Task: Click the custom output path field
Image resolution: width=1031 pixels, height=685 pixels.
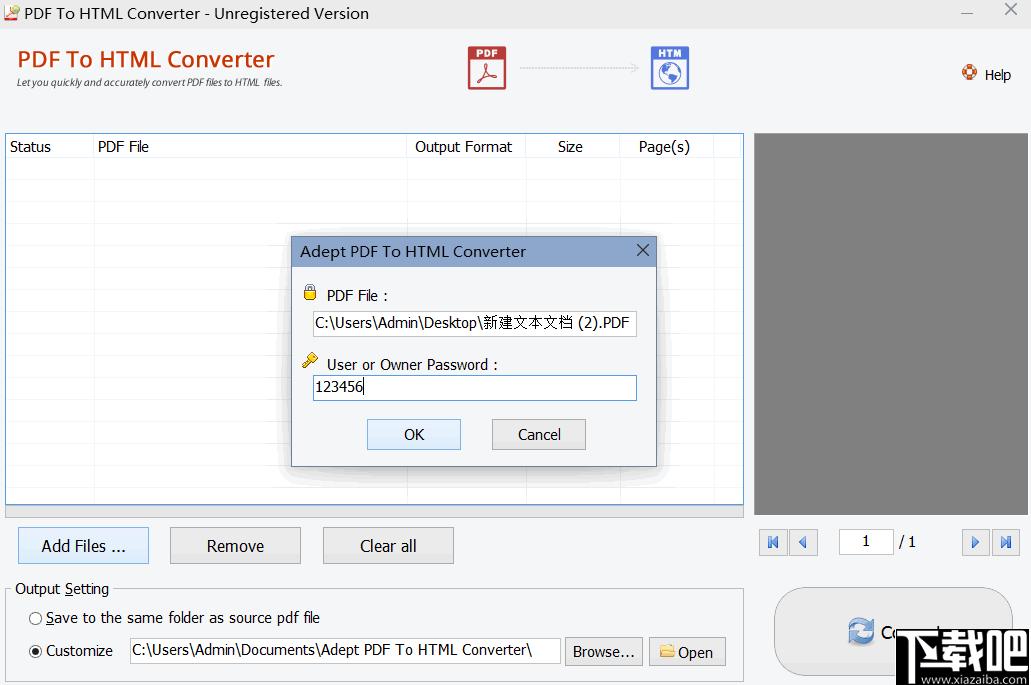Action: [345, 651]
